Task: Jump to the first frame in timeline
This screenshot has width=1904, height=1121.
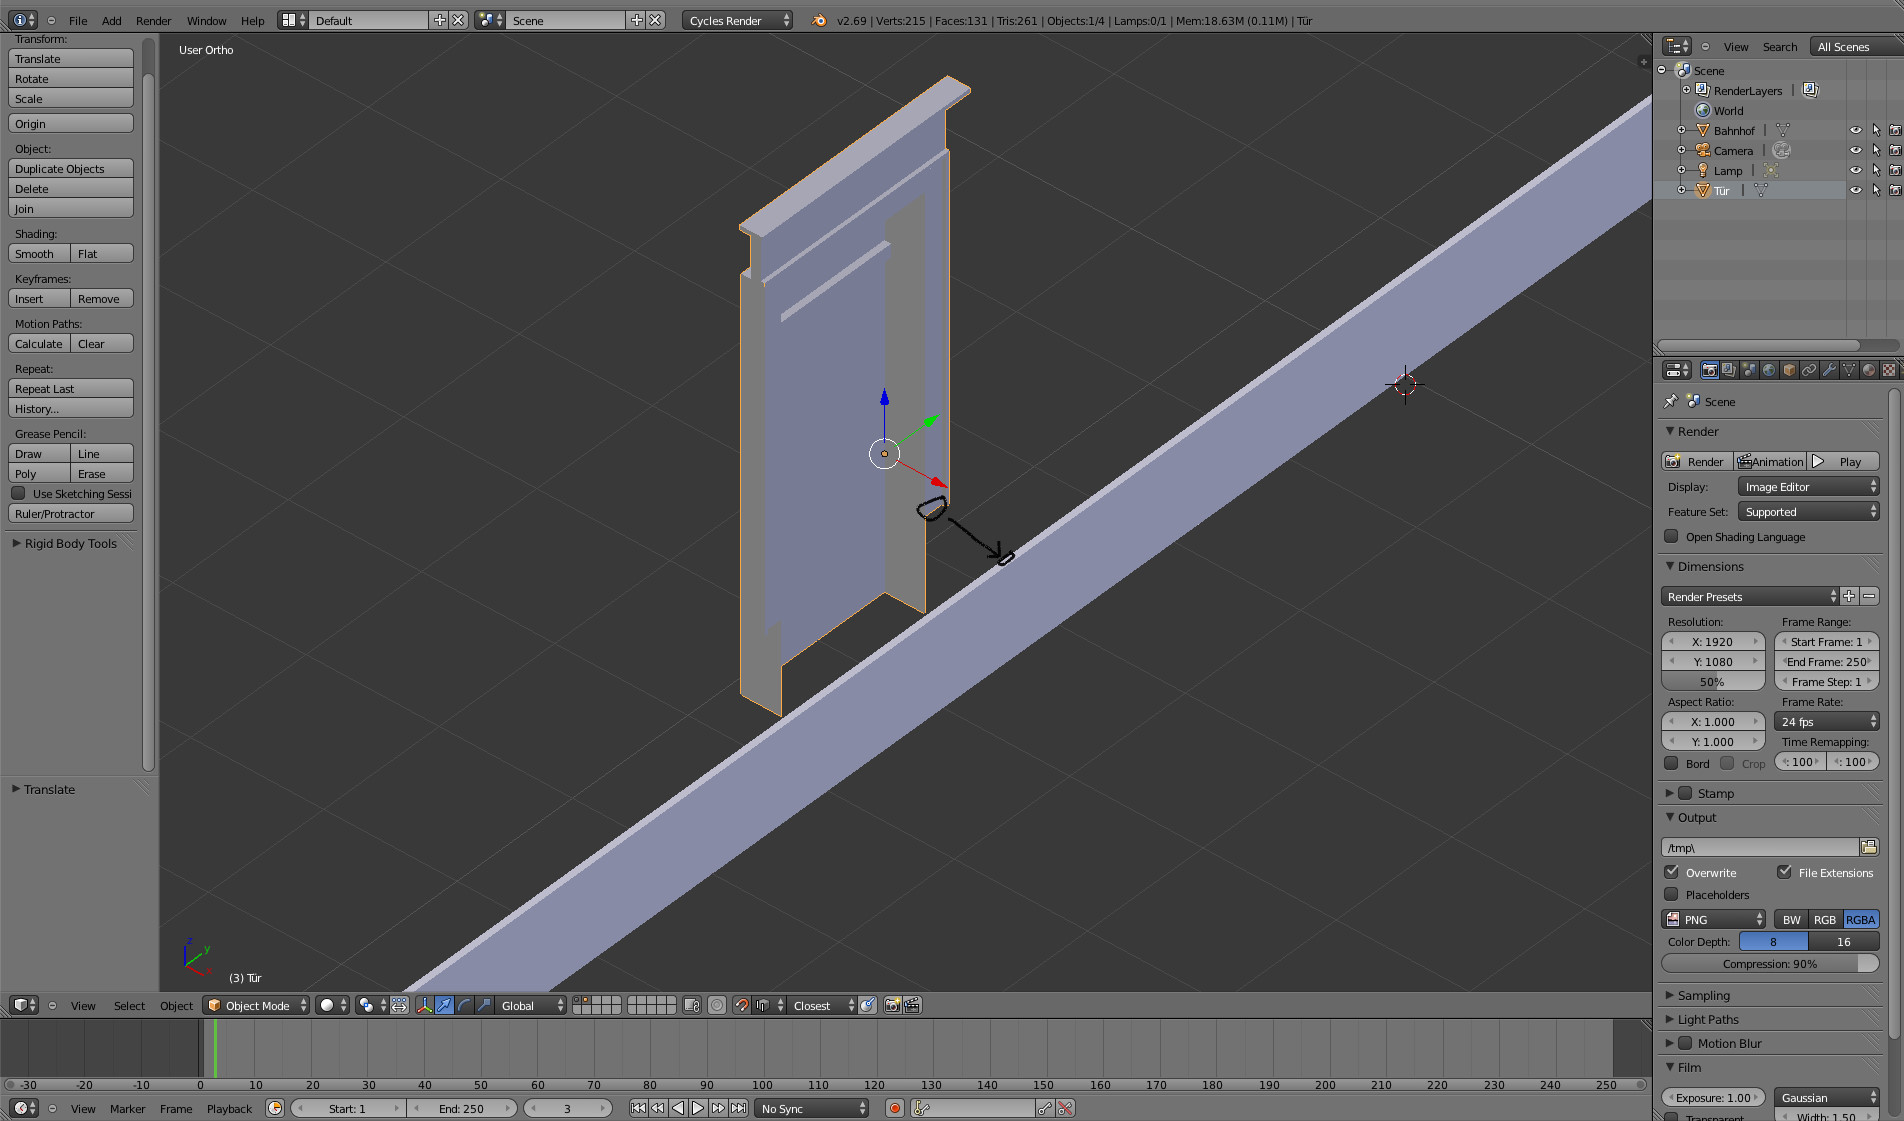Action: [x=638, y=1108]
